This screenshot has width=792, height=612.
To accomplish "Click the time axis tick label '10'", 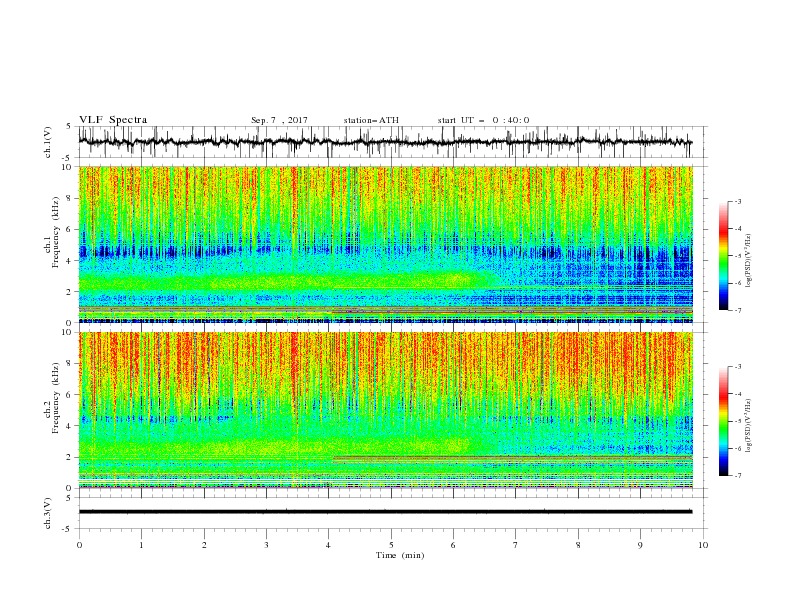I will point(703,545).
